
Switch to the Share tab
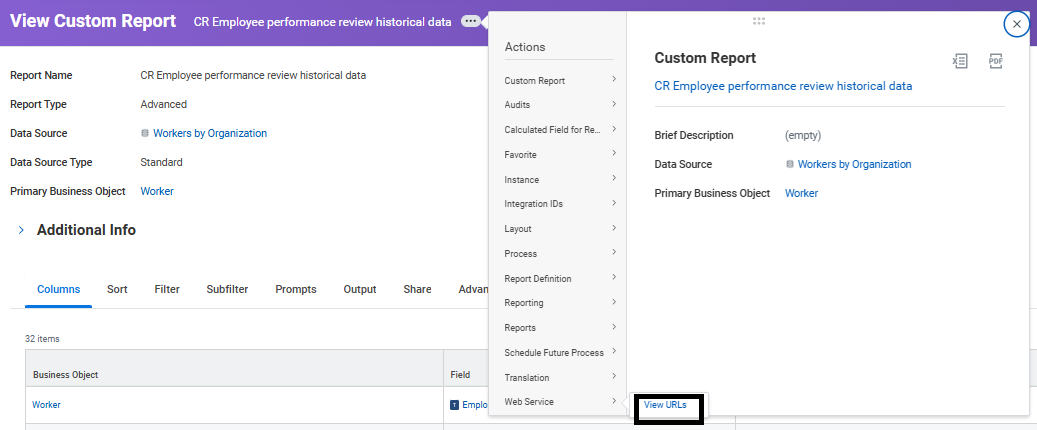417,289
